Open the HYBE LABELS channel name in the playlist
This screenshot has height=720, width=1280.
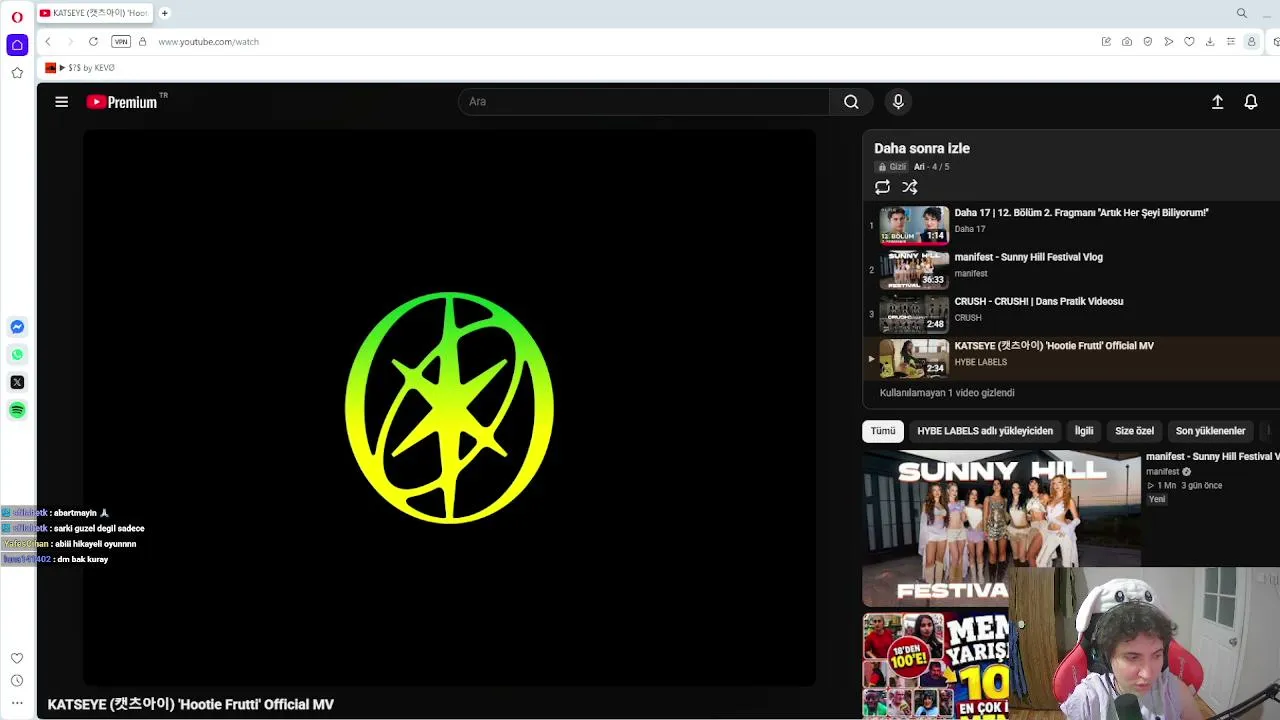pyautogui.click(x=980, y=362)
